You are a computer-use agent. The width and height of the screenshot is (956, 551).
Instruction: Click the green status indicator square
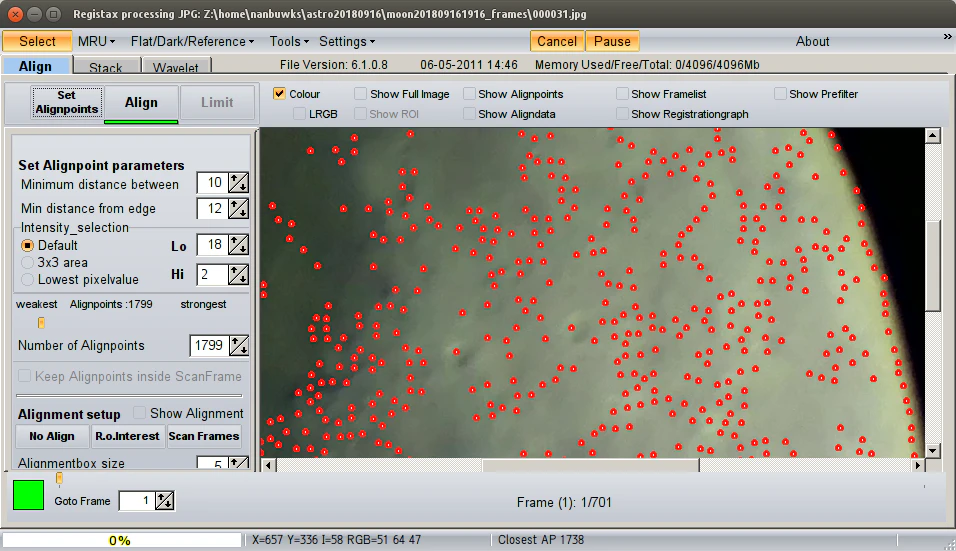29,495
